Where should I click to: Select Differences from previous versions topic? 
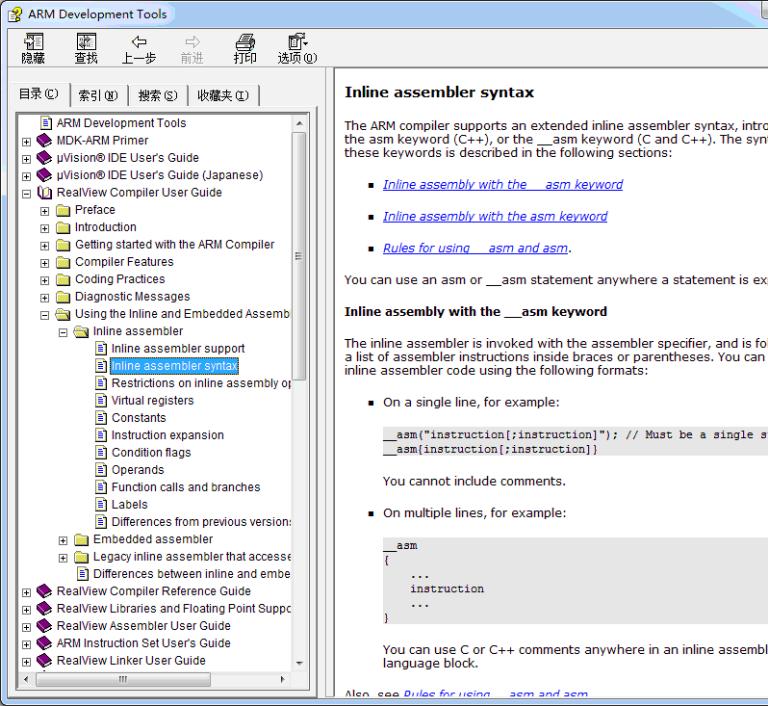(x=201, y=522)
